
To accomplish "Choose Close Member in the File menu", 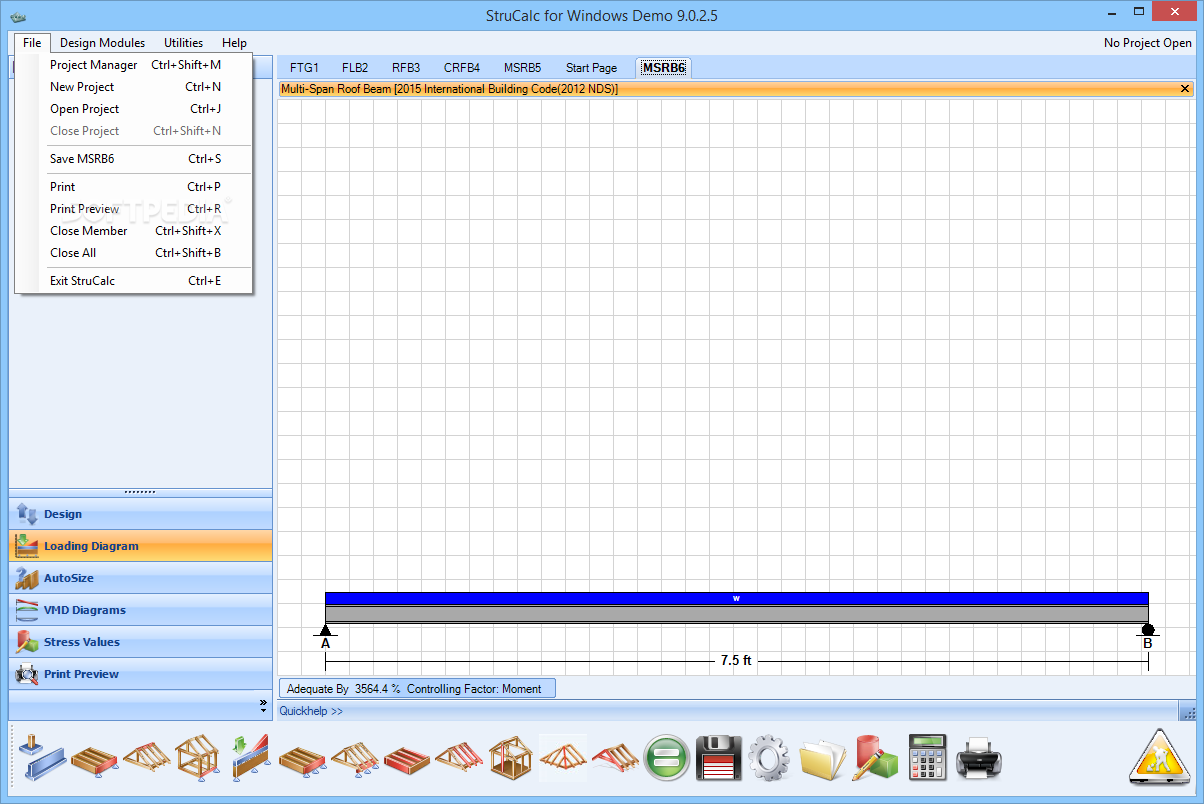I will [134, 231].
